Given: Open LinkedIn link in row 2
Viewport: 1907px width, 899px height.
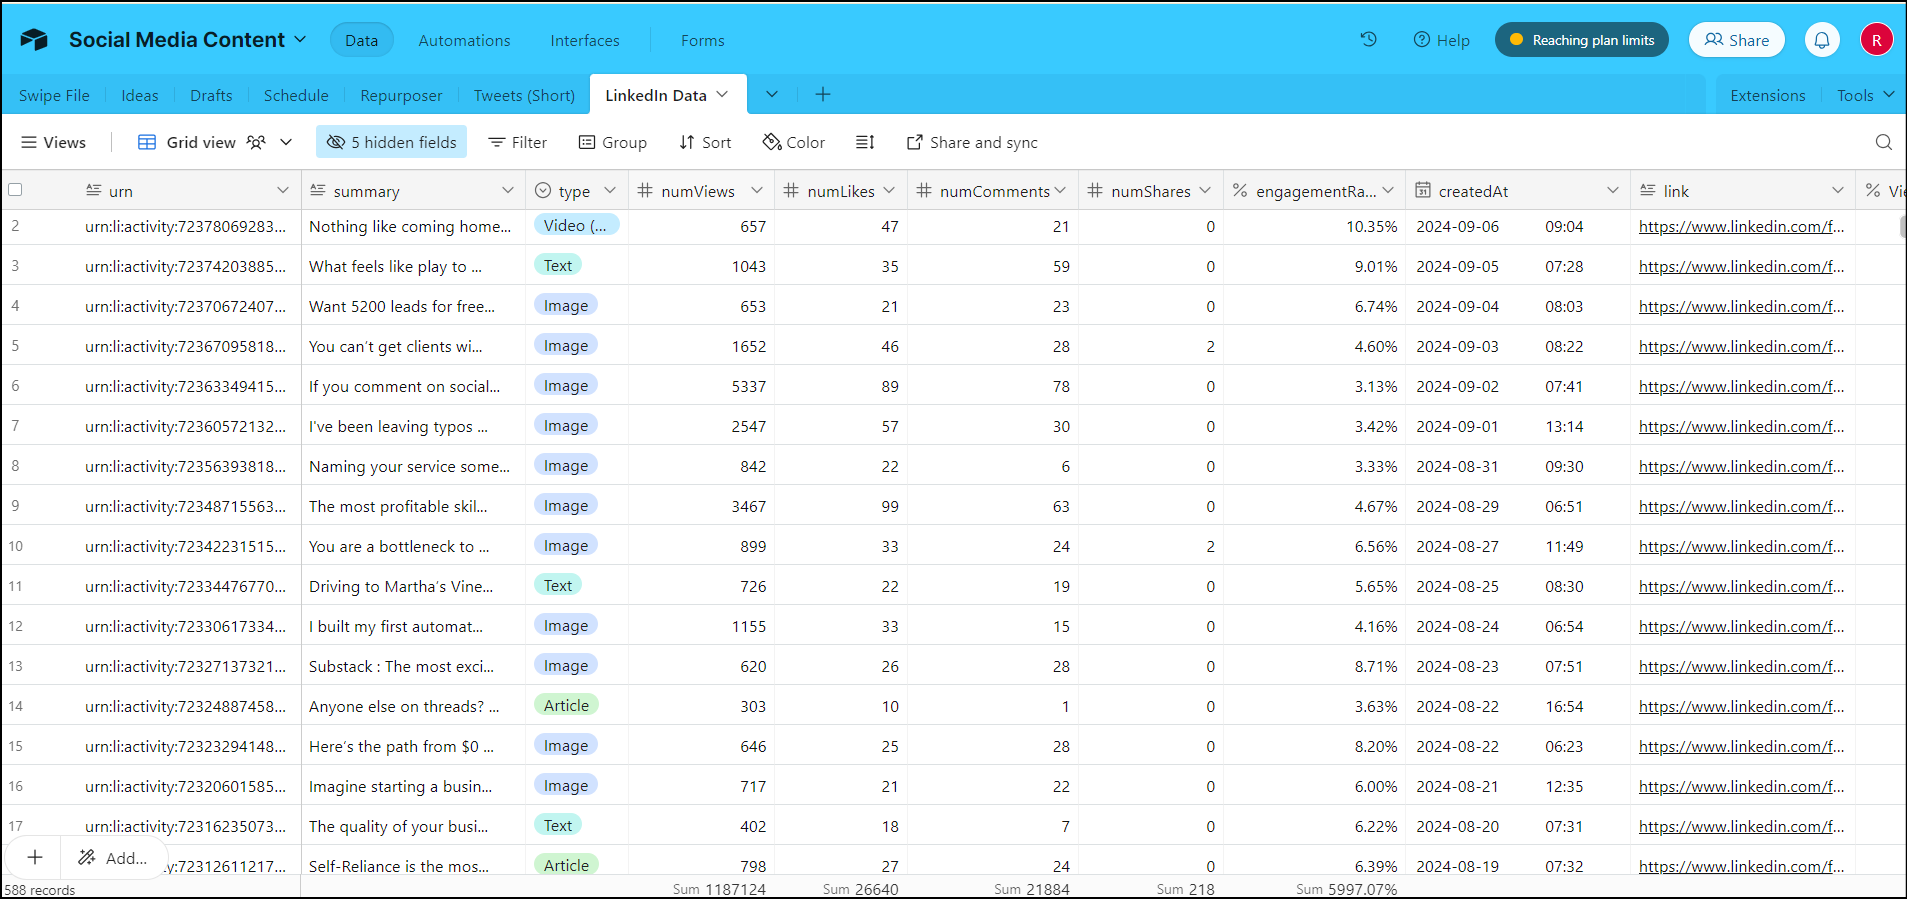Looking at the screenshot, I should coord(1741,226).
